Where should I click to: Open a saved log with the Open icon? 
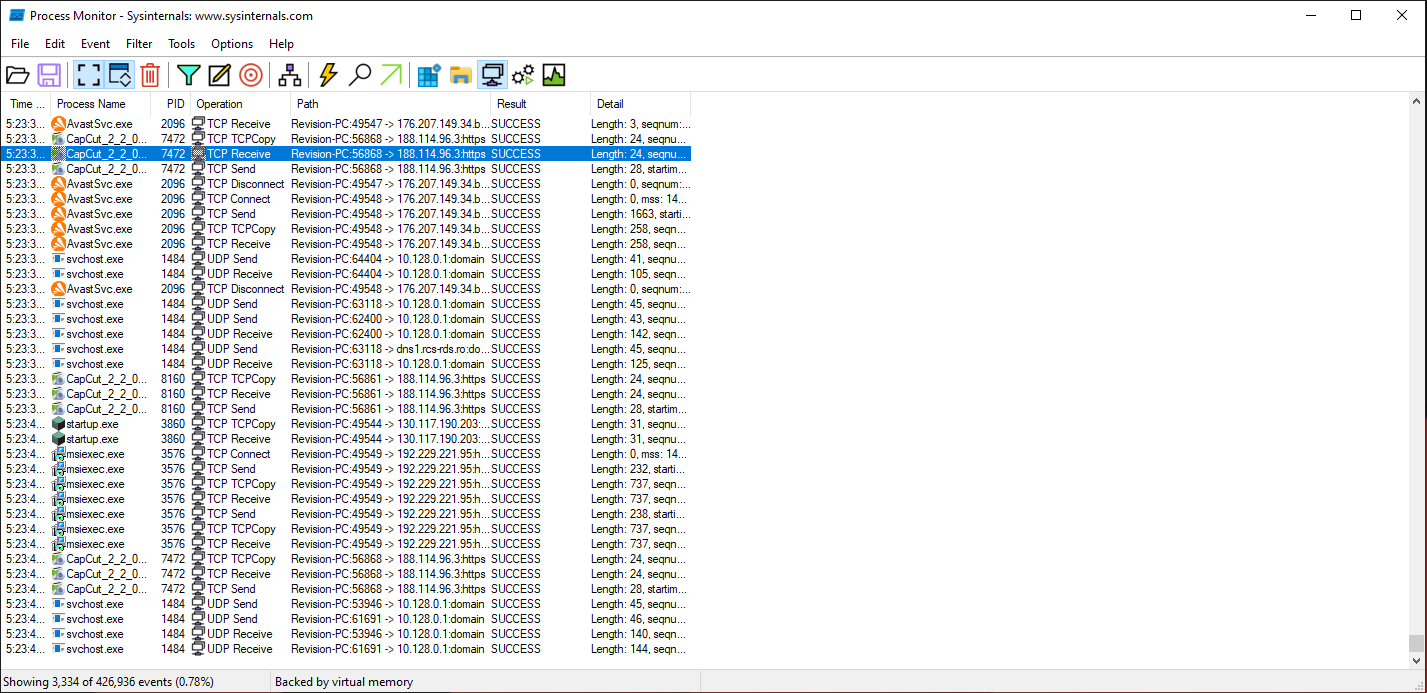coord(17,75)
